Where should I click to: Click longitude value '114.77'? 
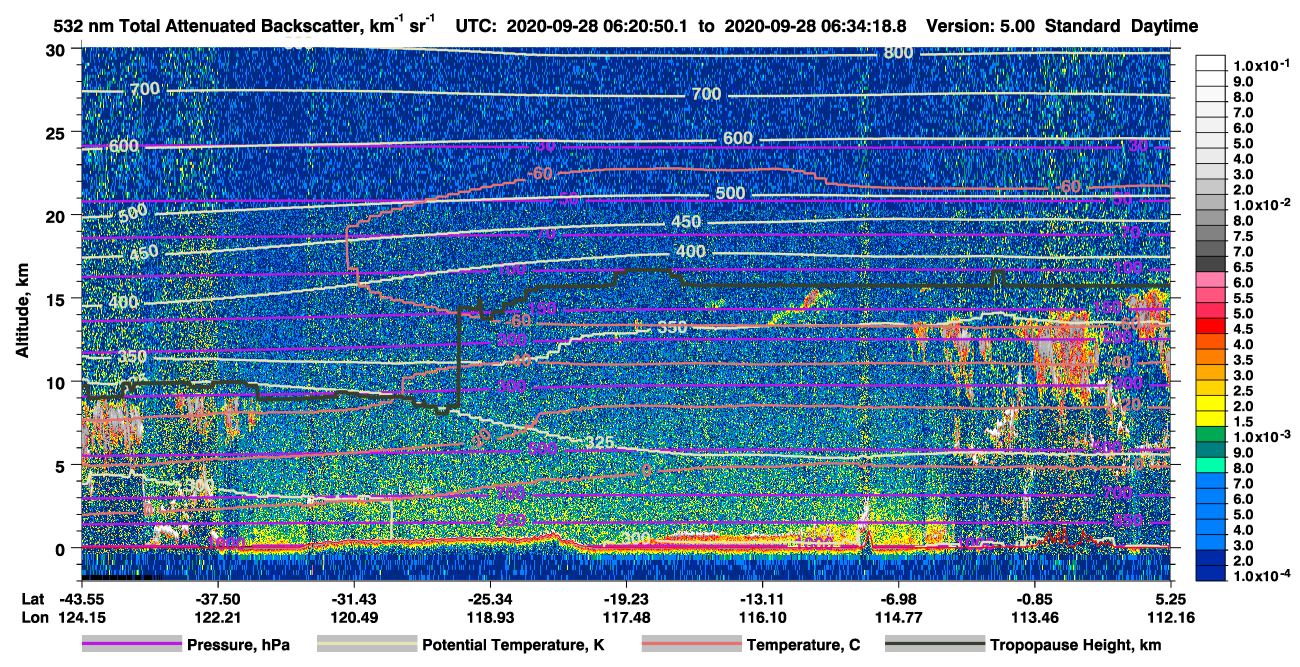point(899,617)
